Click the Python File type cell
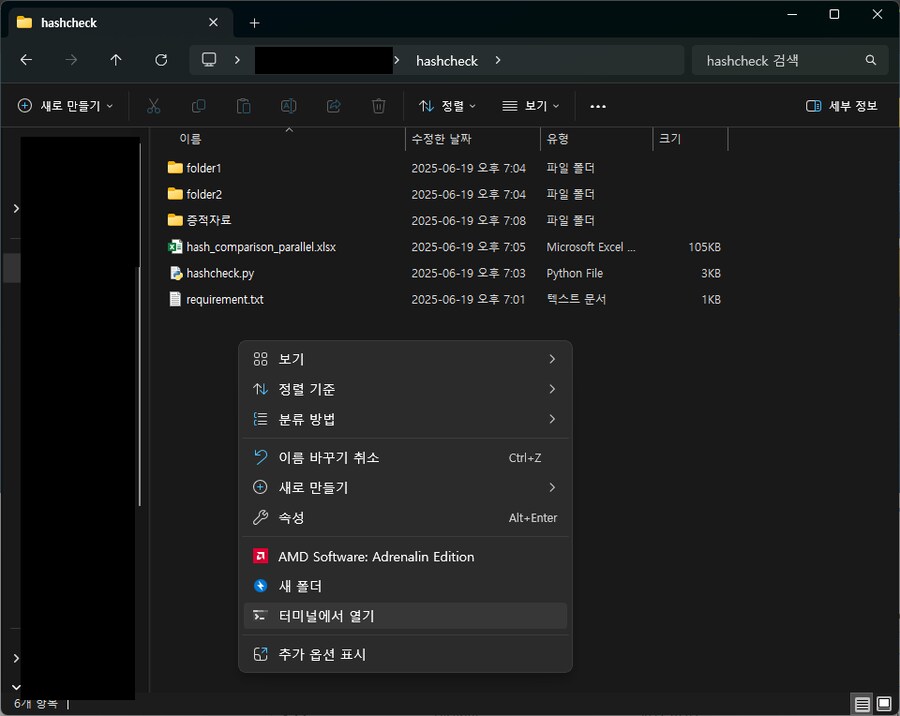 pos(575,273)
